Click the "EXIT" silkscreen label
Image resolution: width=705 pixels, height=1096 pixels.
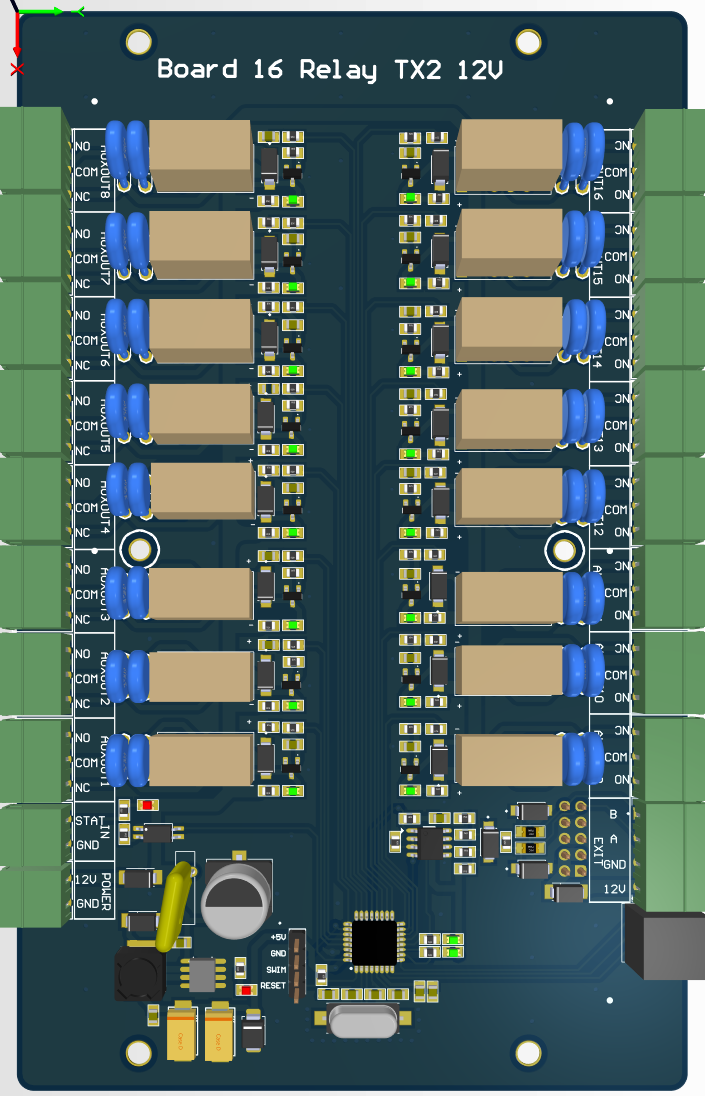click(x=598, y=851)
